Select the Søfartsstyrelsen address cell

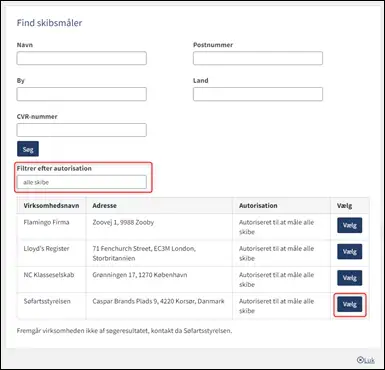point(159,306)
